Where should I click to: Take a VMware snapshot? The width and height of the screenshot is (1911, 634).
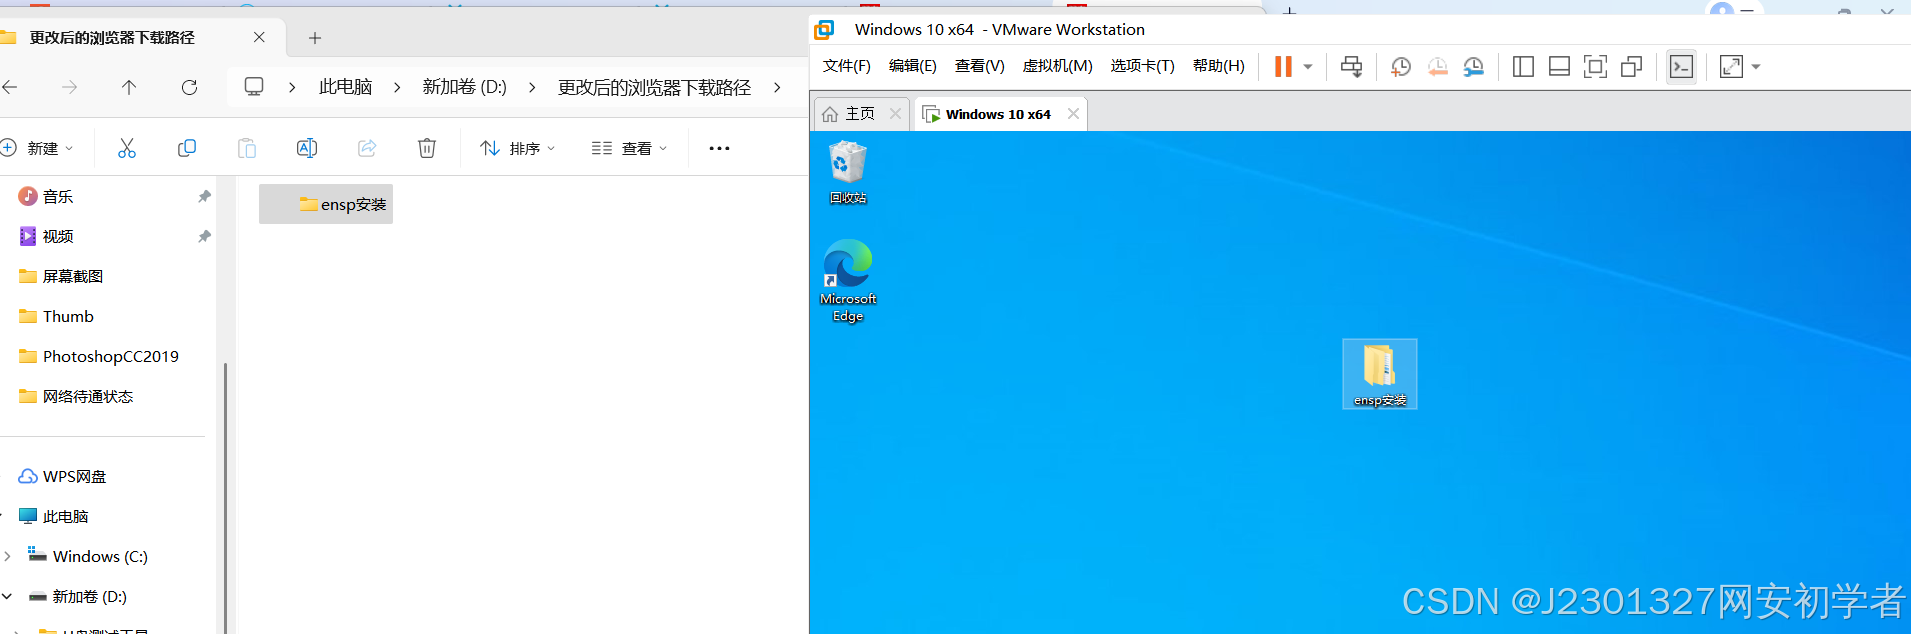1401,67
